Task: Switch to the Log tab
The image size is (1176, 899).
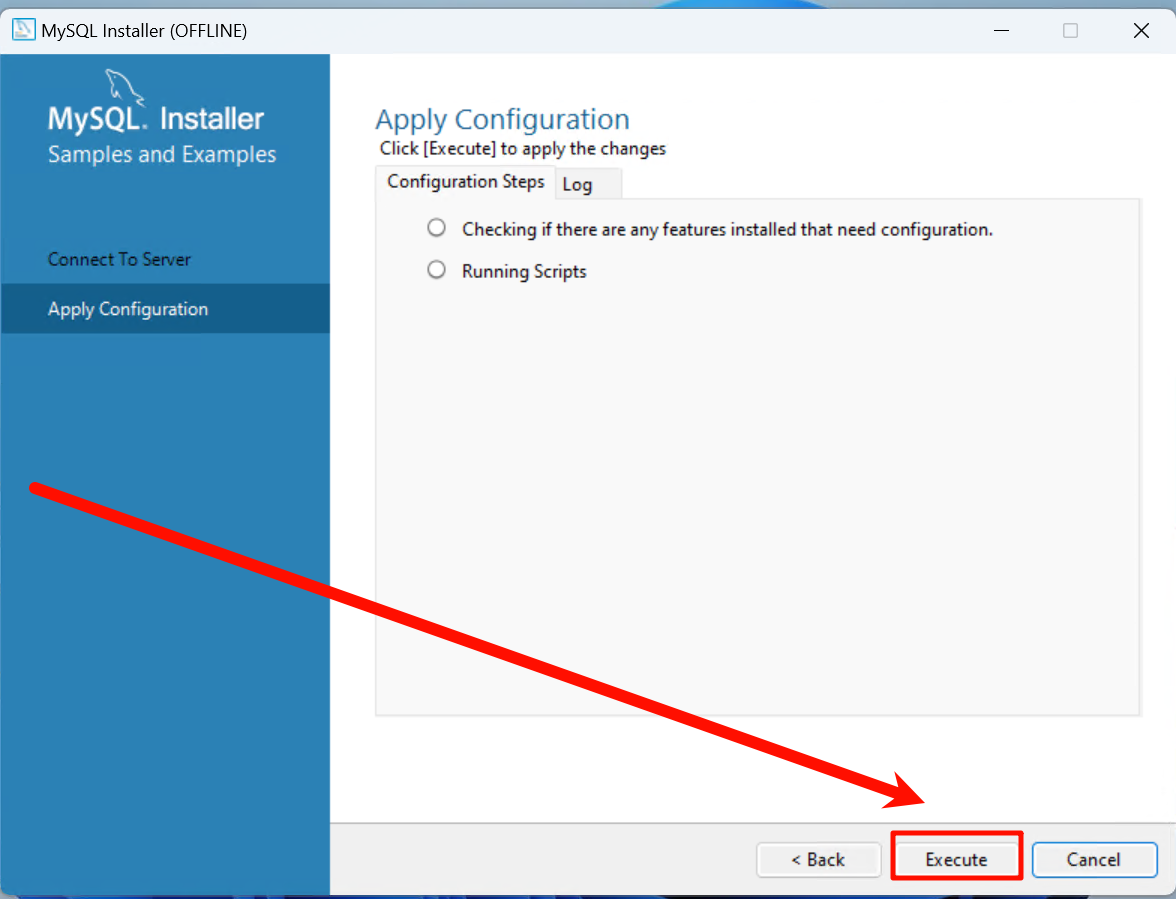Action: [588, 184]
